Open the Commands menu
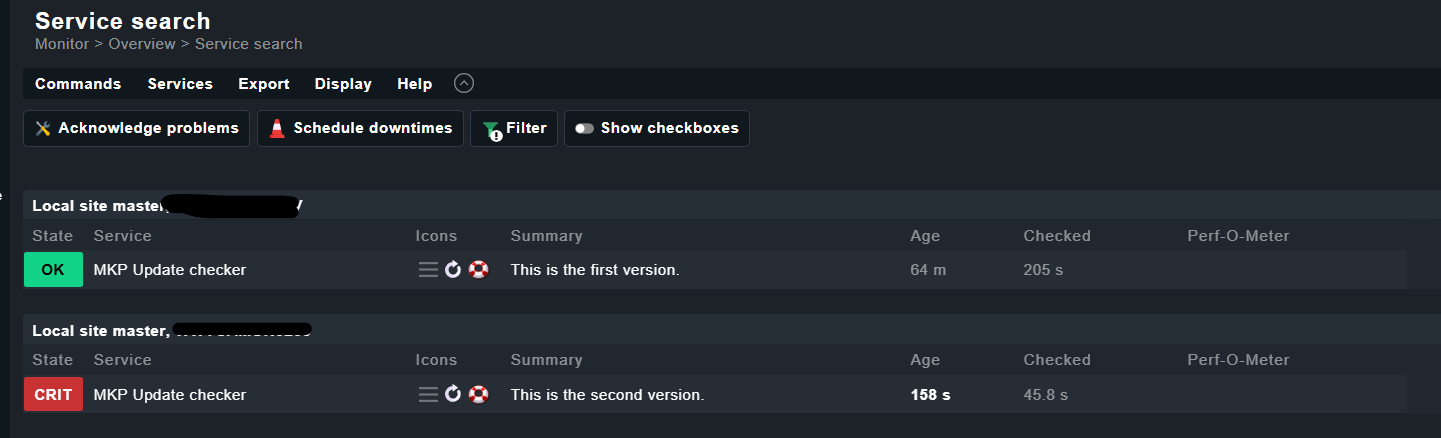This screenshot has width=1441, height=438. (x=78, y=84)
